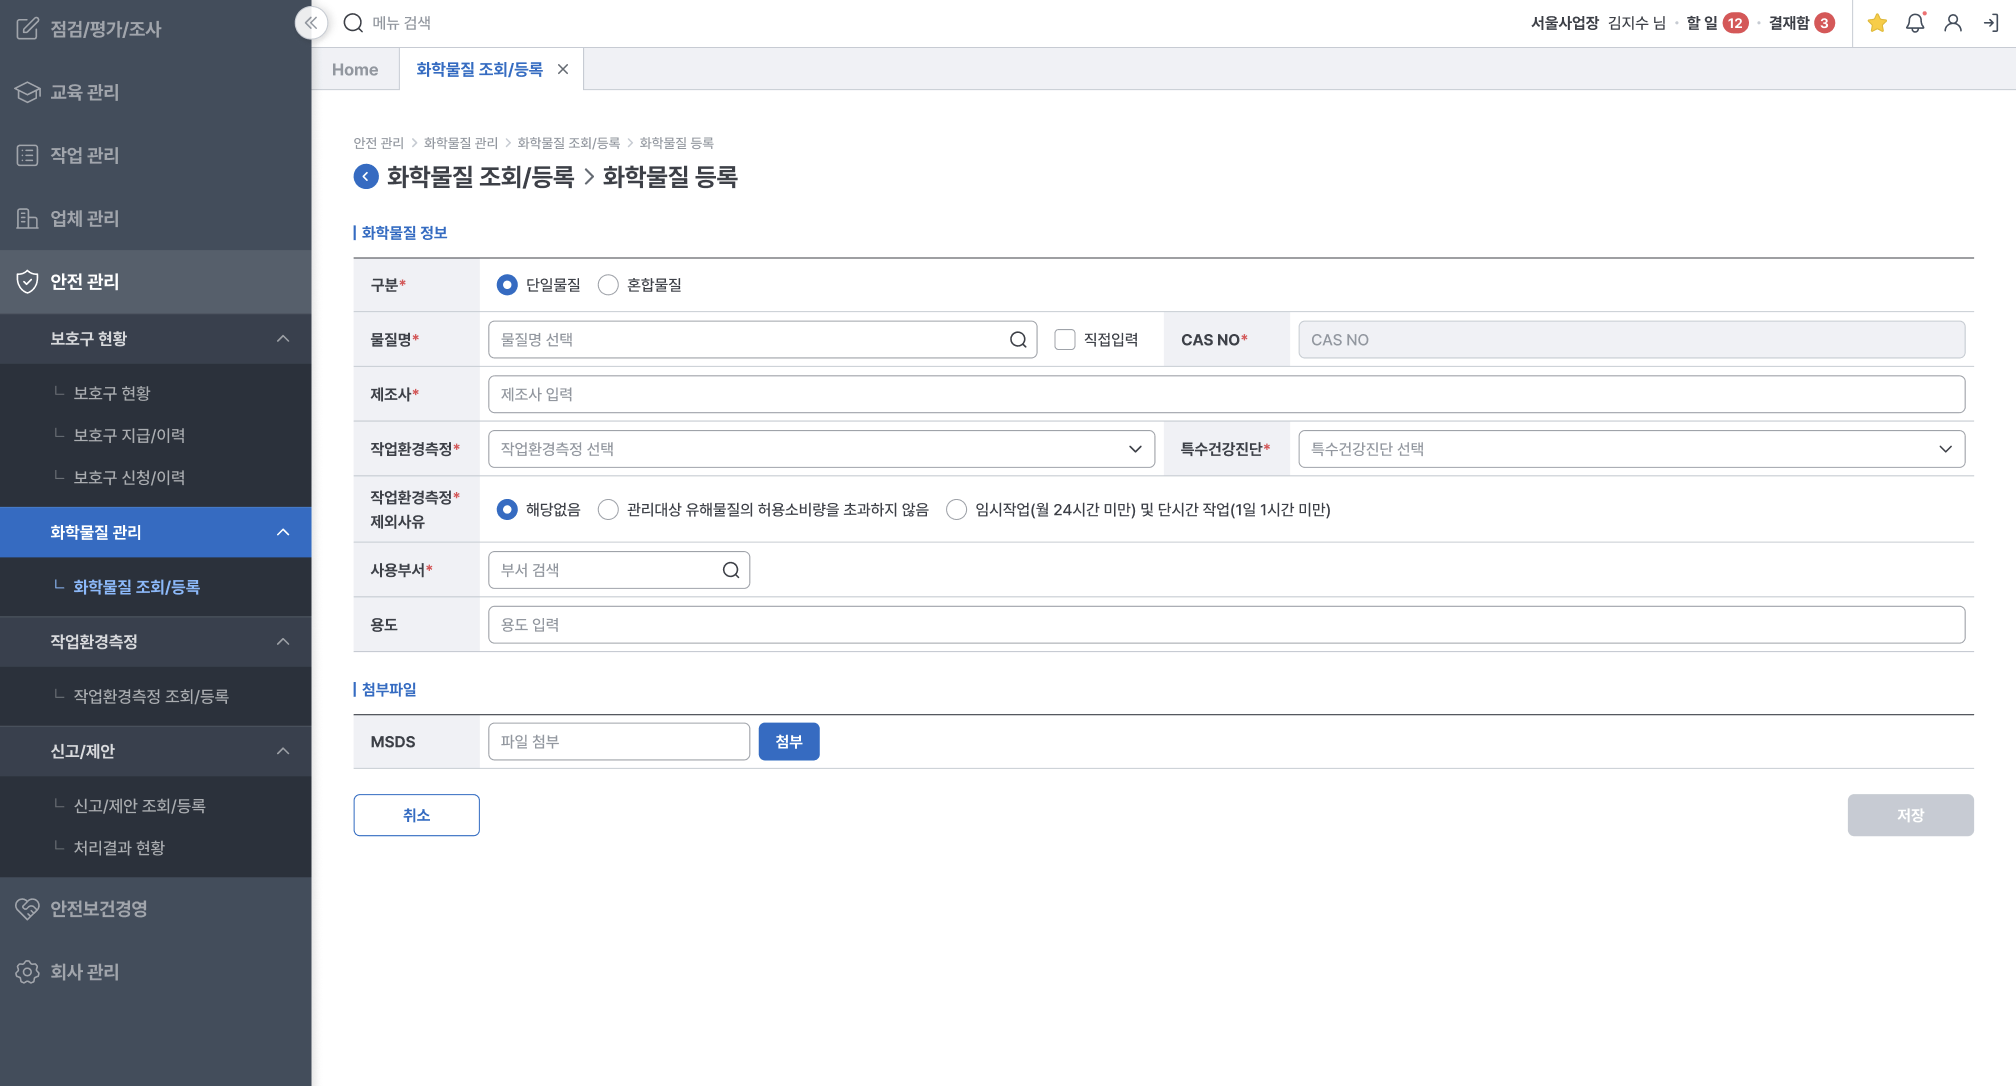Open the 특수건강진단 선택 dropdown
Screen dimensions: 2016x1086
click(1630, 449)
